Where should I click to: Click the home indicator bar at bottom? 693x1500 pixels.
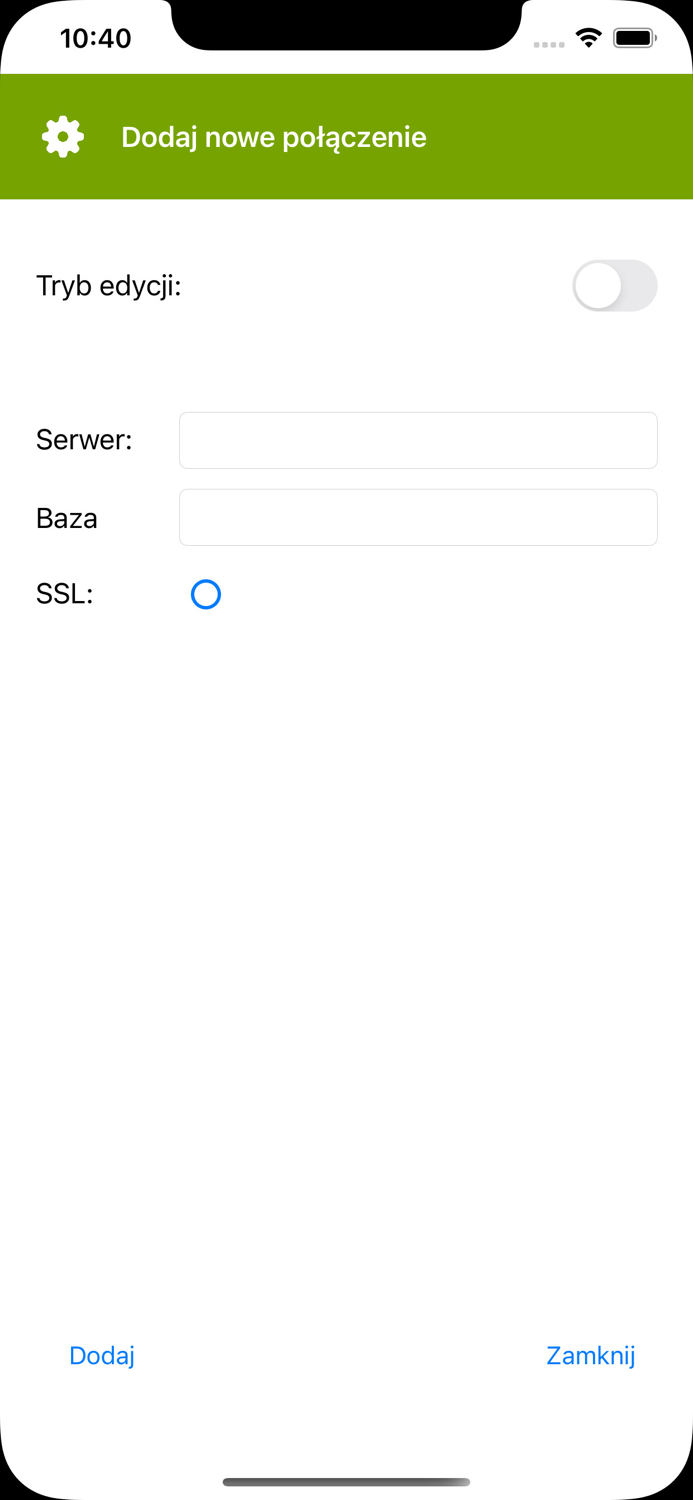pos(346,1482)
